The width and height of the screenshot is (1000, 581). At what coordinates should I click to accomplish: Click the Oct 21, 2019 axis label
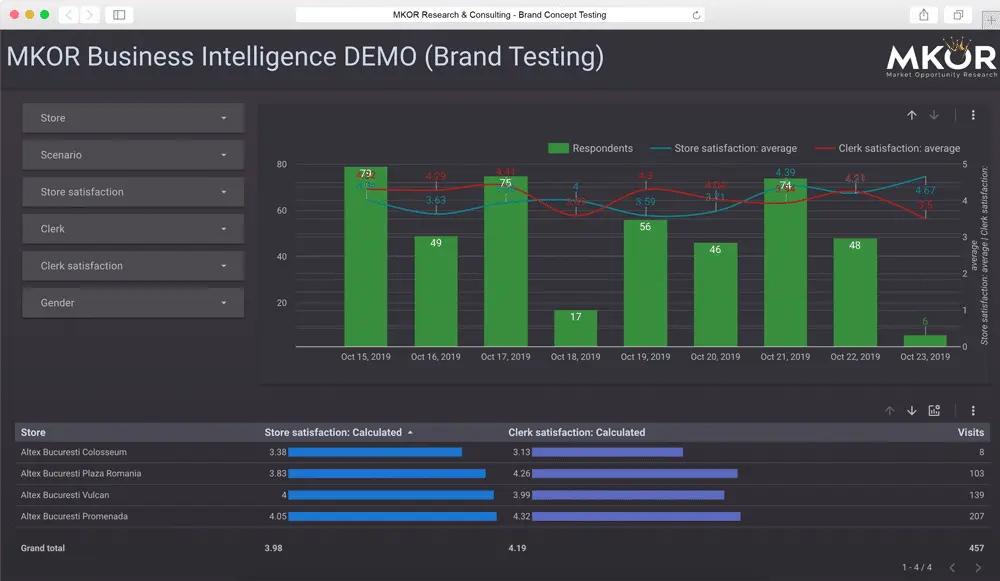click(x=785, y=357)
